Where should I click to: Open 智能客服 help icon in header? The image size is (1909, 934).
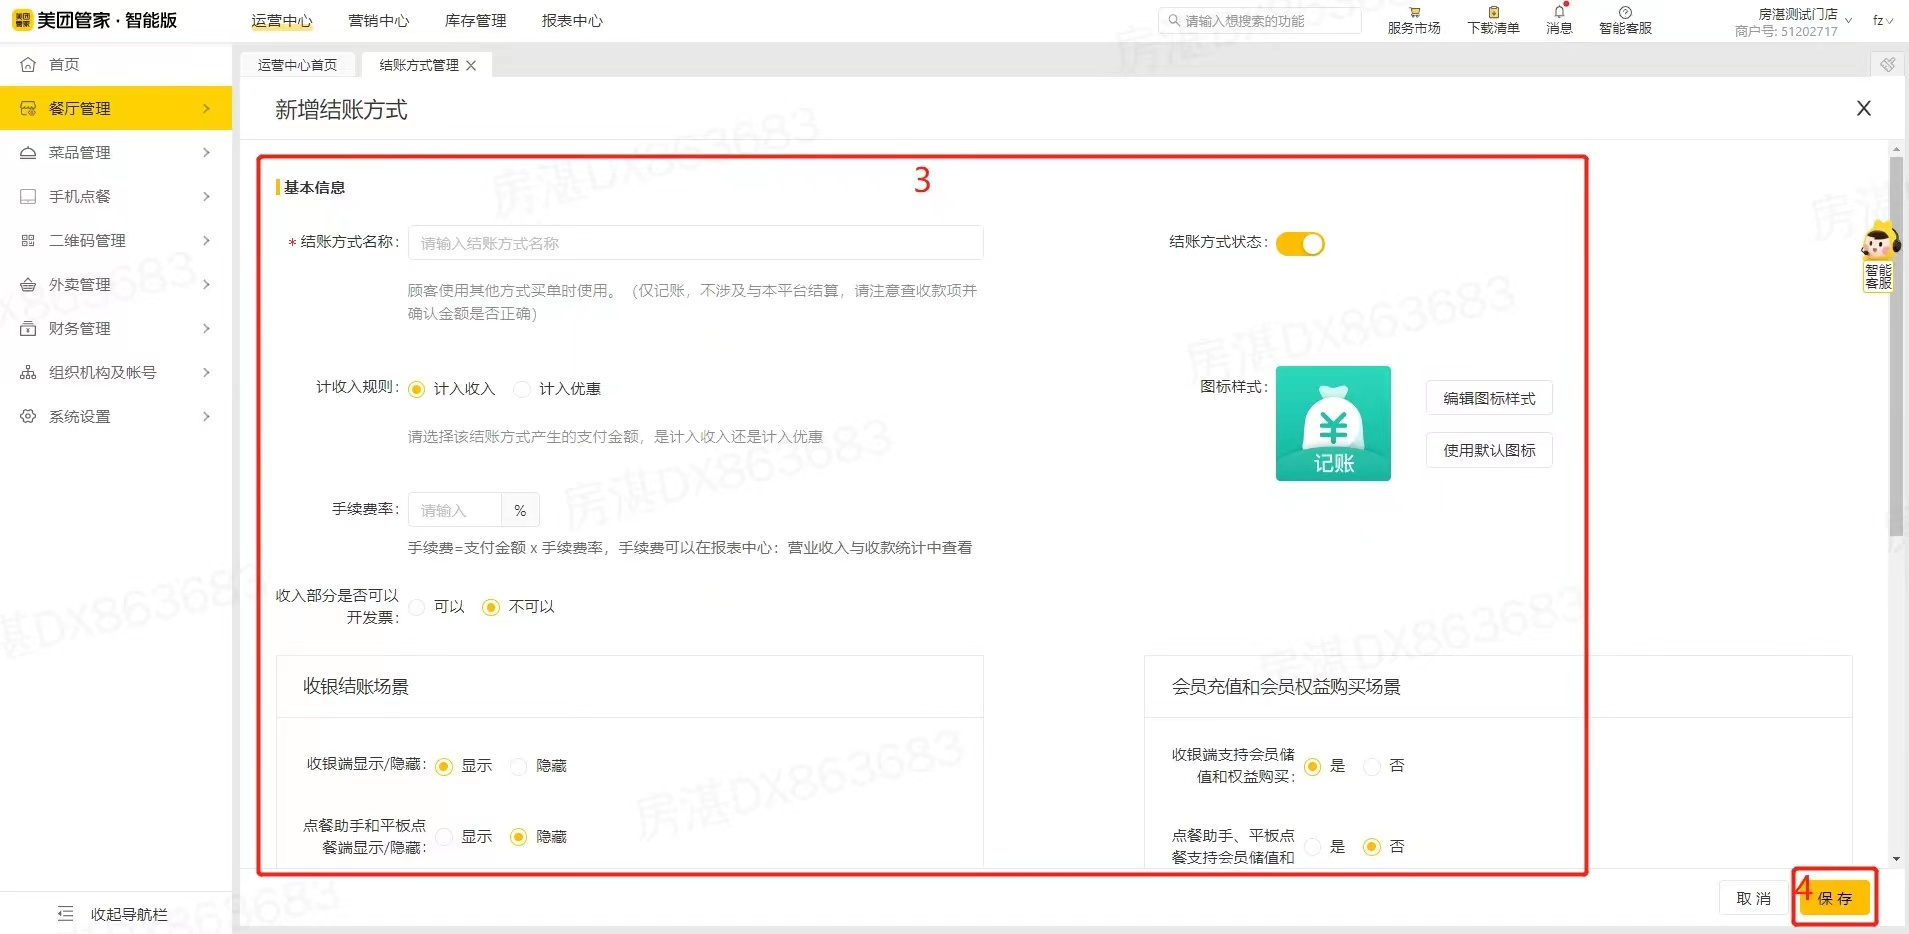(x=1625, y=13)
